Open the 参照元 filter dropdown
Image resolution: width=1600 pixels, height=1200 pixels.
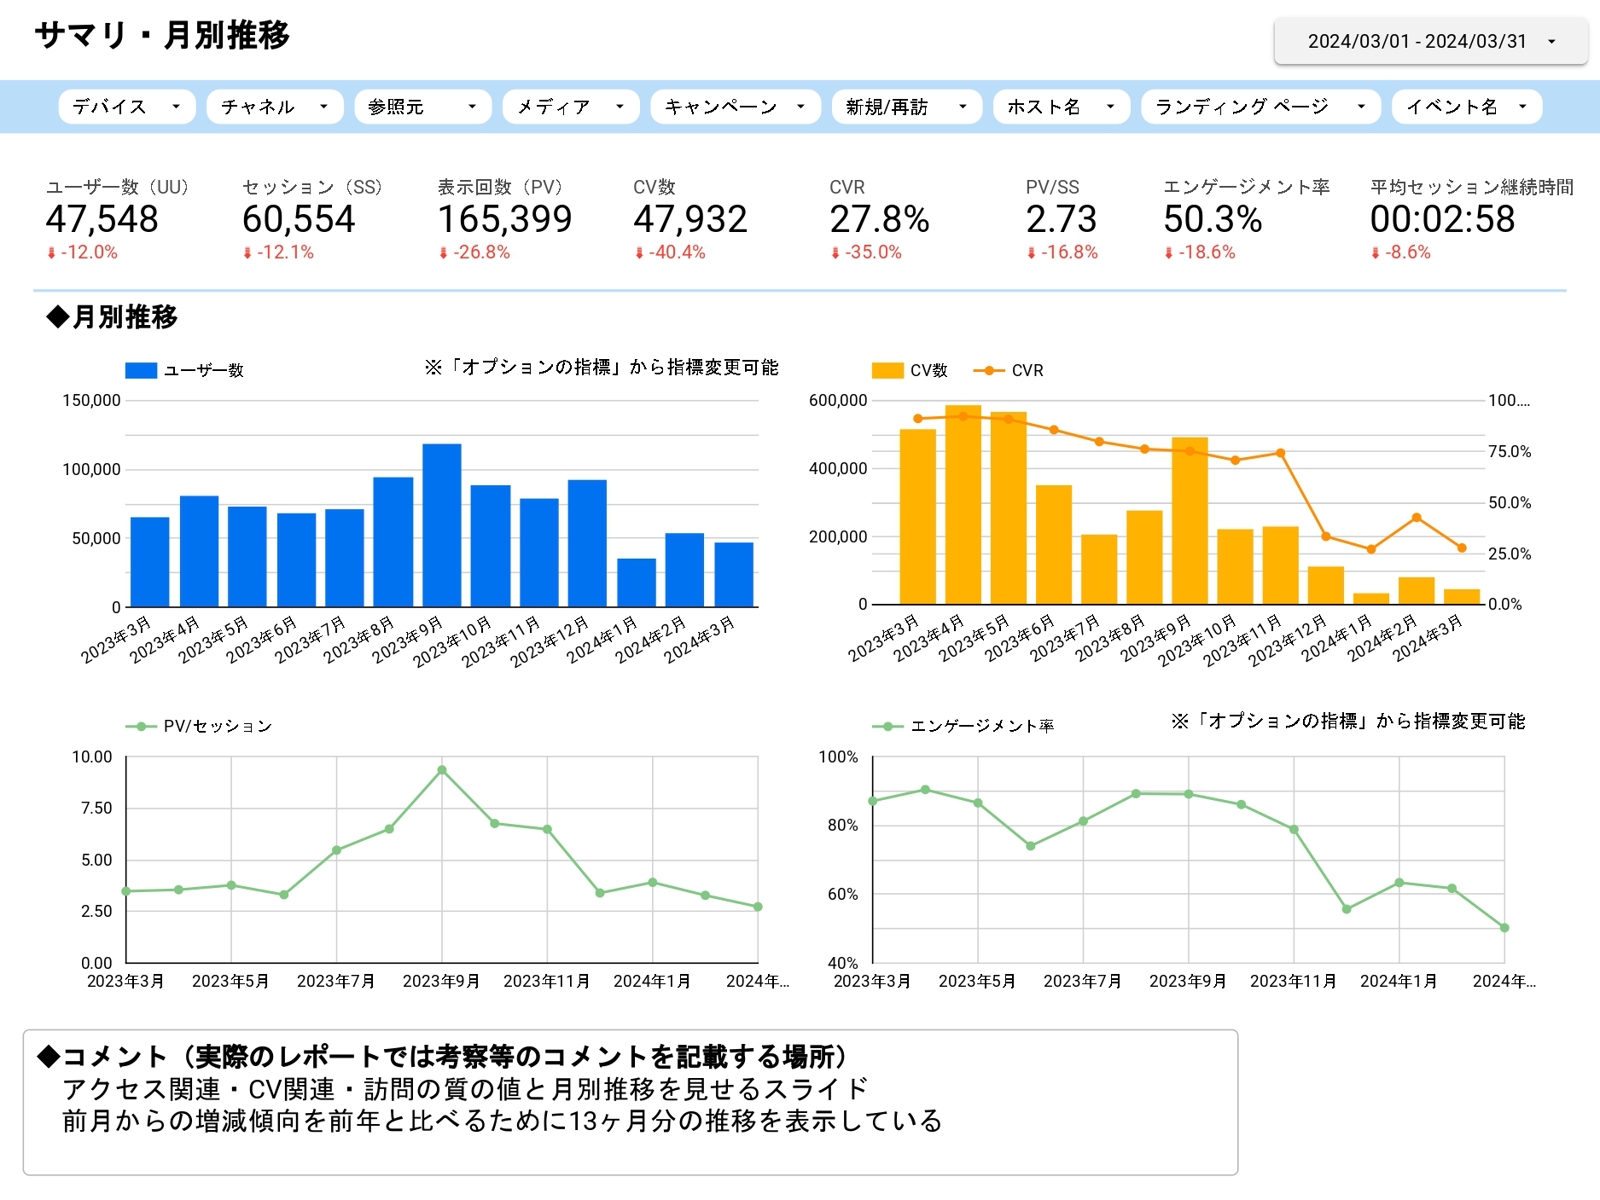pos(420,106)
